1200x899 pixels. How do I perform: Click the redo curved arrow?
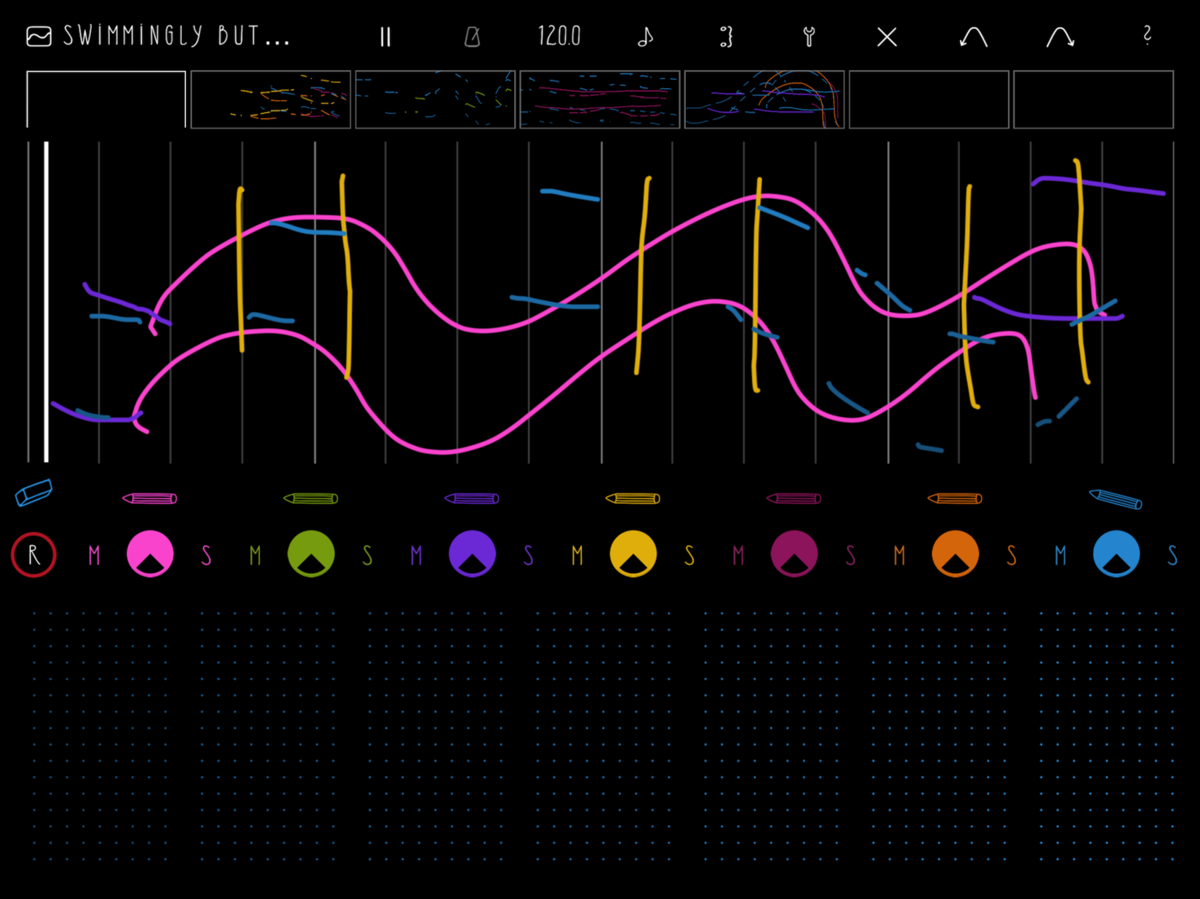1060,37
